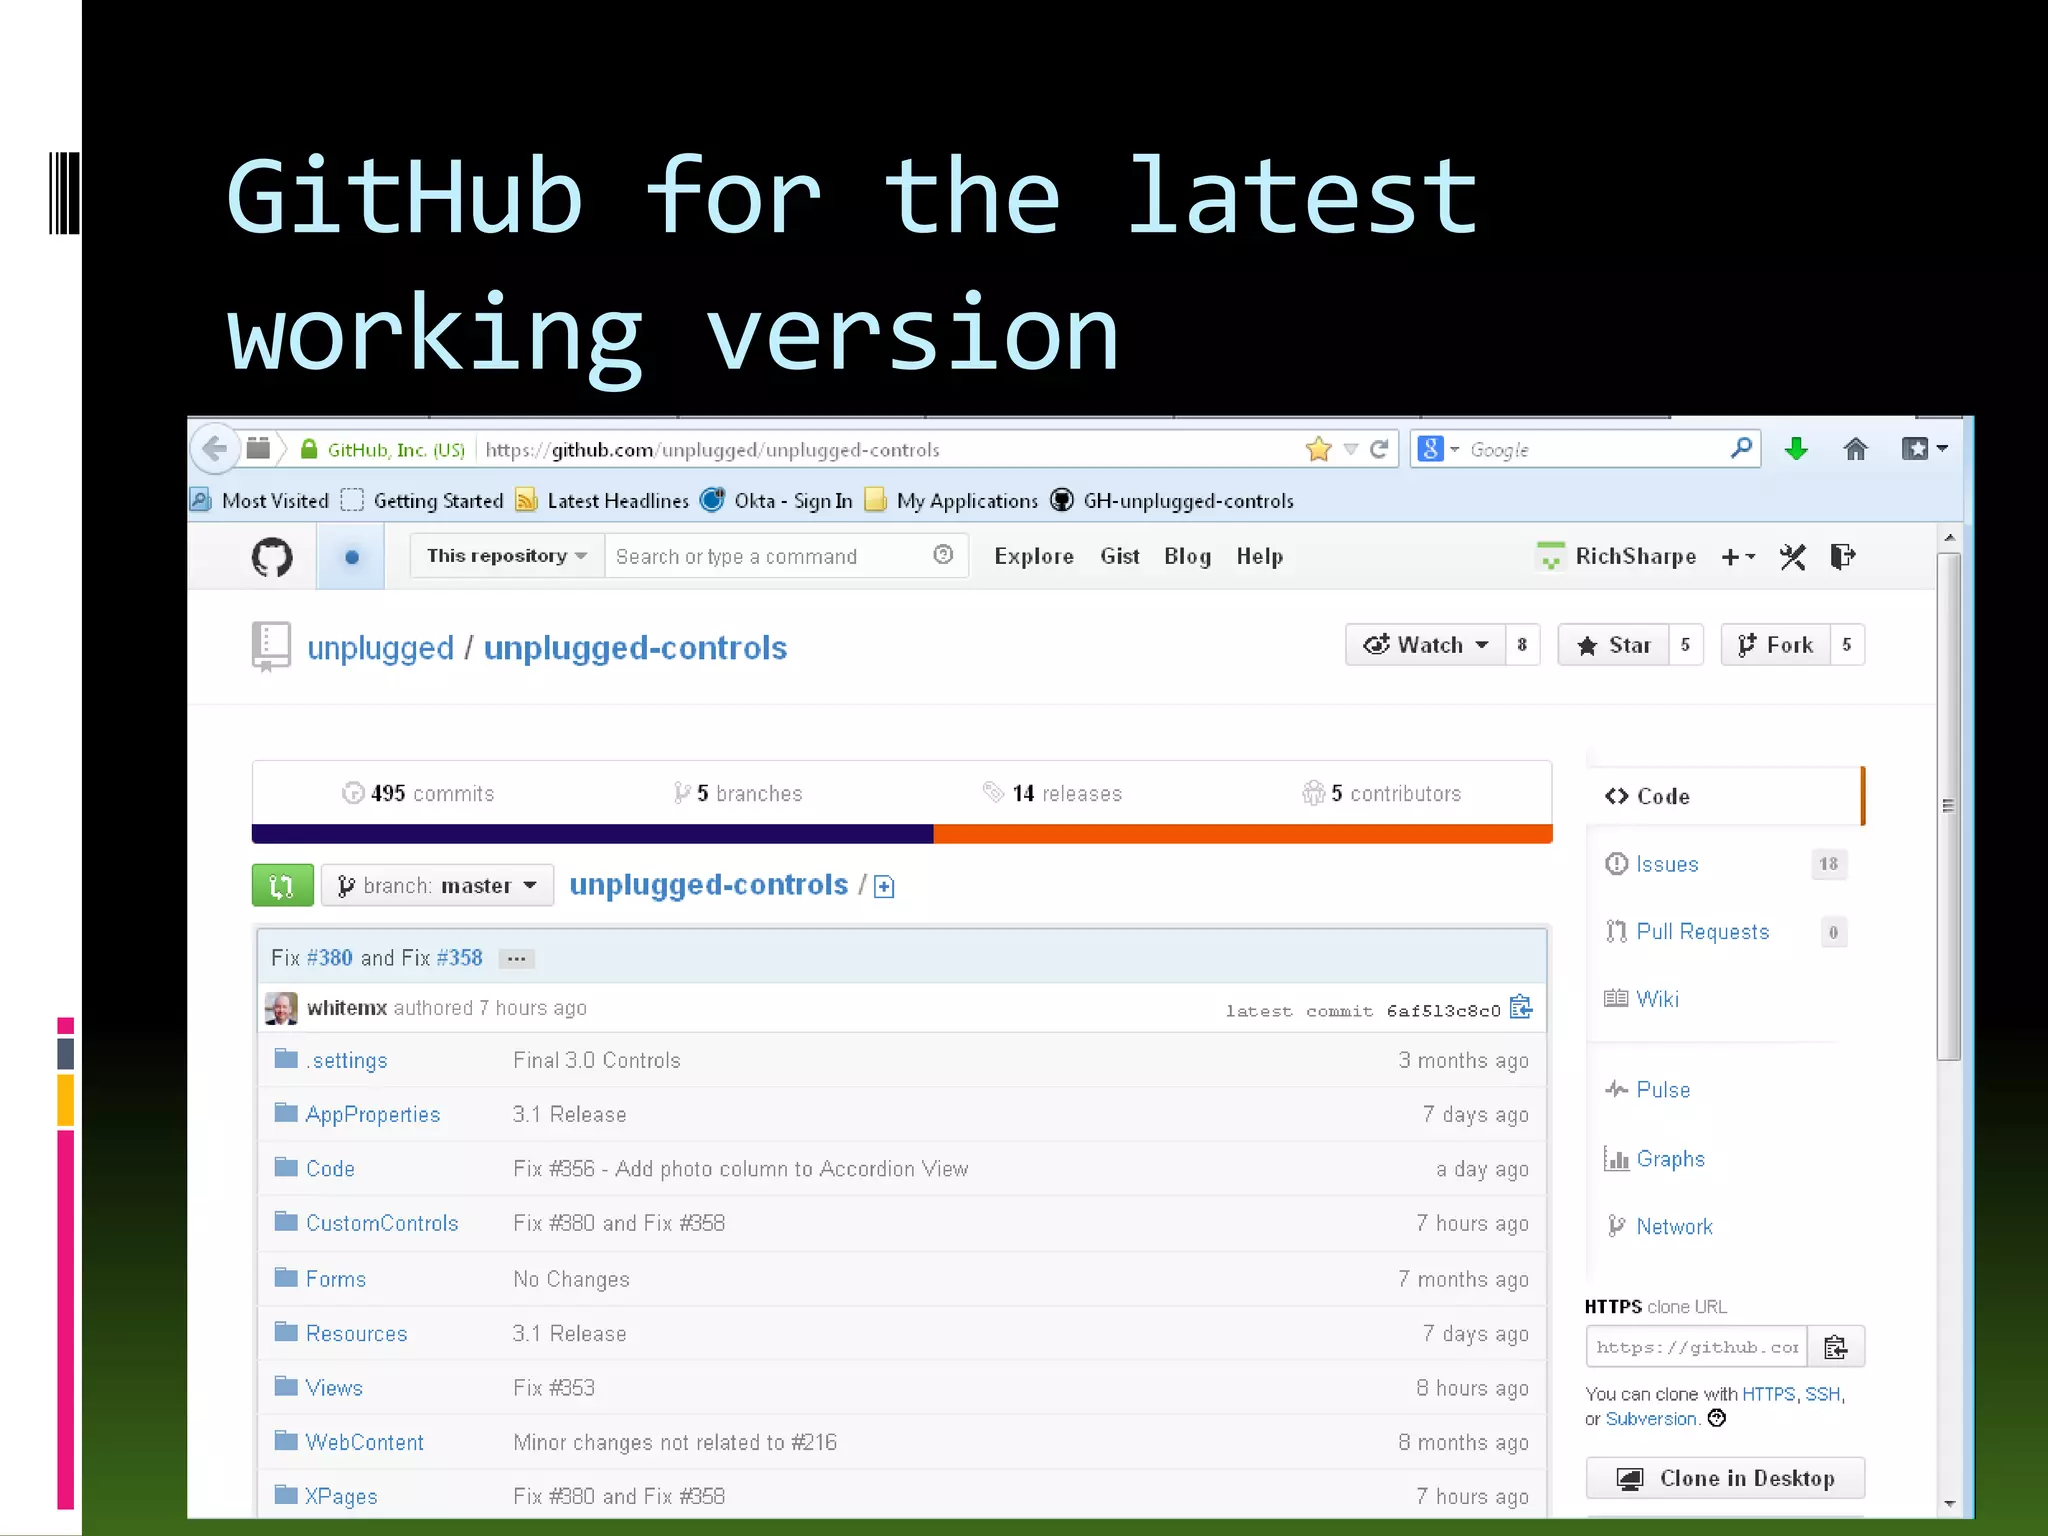This screenshot has width=2048, height=1536.
Task: Click the dark purple language bar segment
Action: tap(593, 834)
